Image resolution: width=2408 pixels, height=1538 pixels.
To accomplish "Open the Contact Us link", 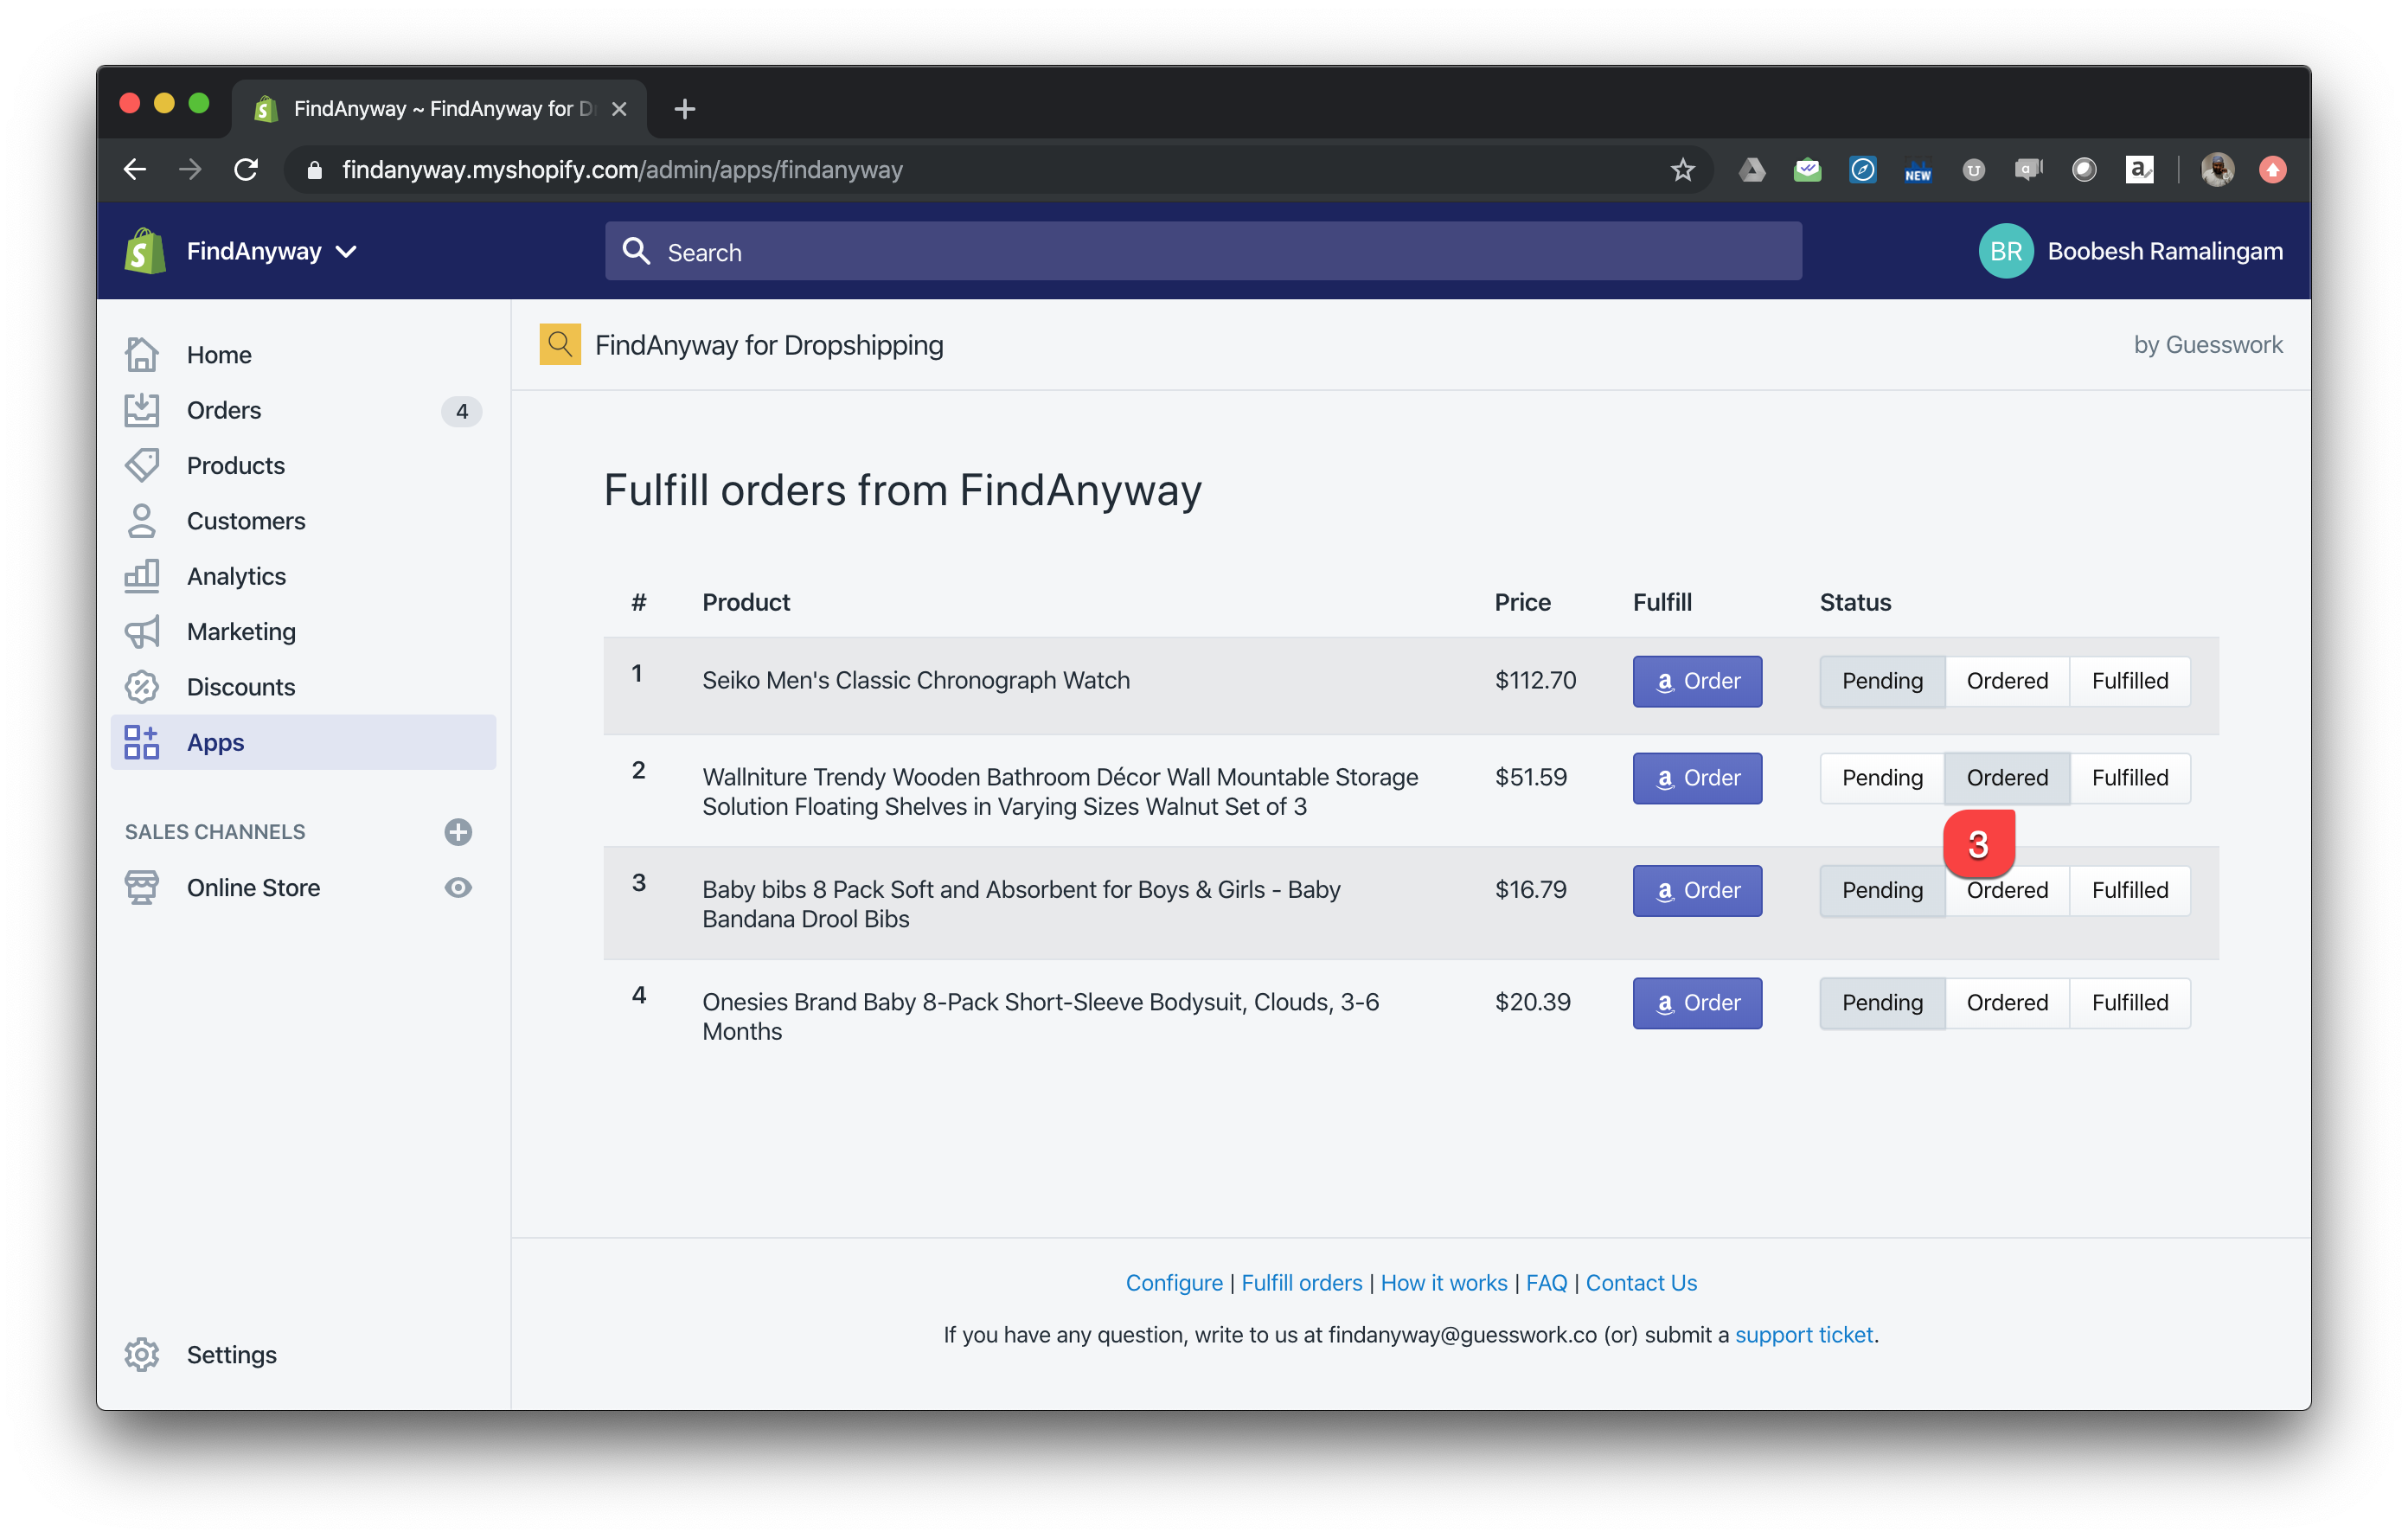I will coord(1641,1282).
